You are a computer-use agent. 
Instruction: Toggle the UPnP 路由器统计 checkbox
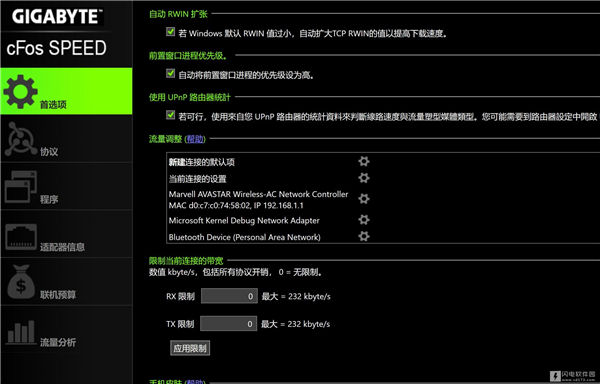tap(171, 115)
